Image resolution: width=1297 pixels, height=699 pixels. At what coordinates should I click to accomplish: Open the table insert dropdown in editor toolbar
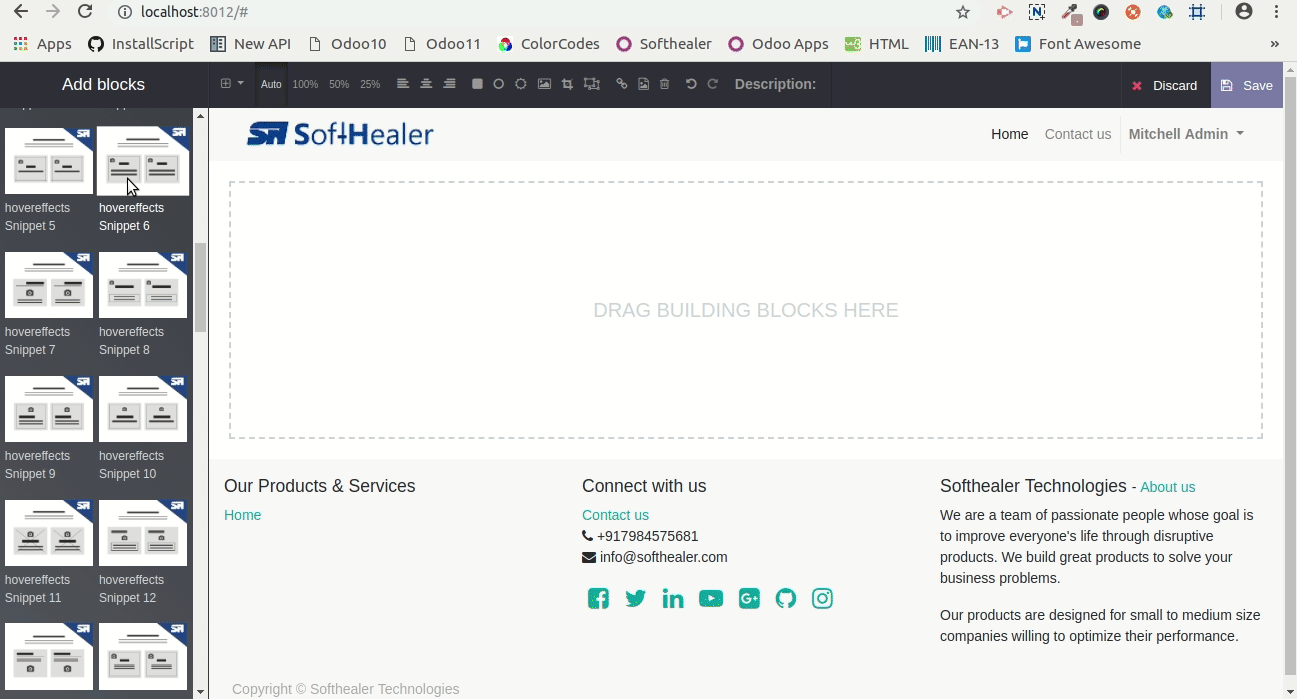pyautogui.click(x=232, y=84)
